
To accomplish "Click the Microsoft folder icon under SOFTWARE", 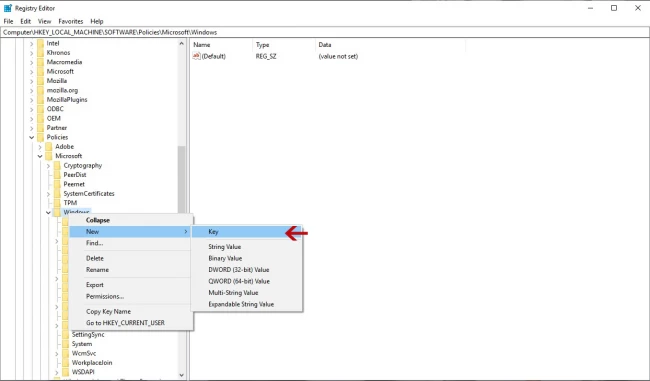I will (40, 71).
